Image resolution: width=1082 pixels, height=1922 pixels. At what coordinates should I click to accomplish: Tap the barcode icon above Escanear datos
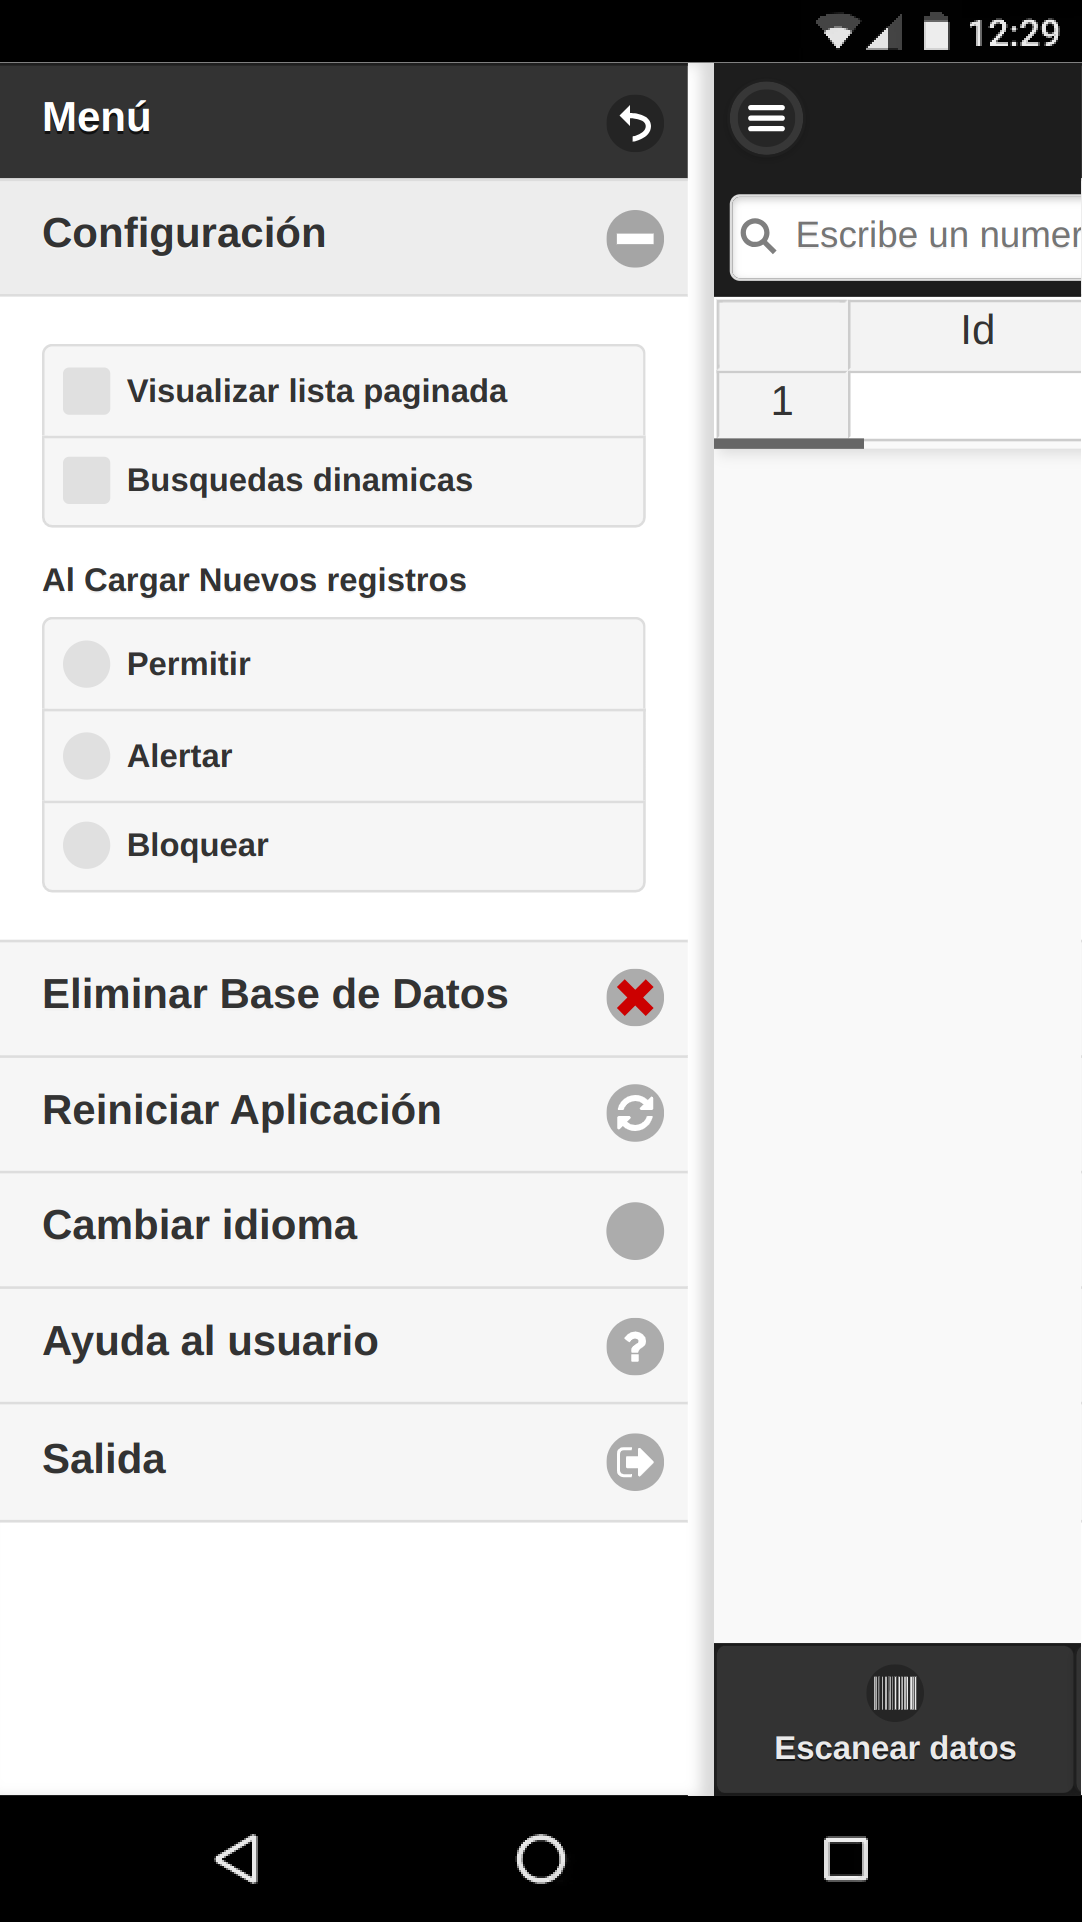[x=895, y=1694]
